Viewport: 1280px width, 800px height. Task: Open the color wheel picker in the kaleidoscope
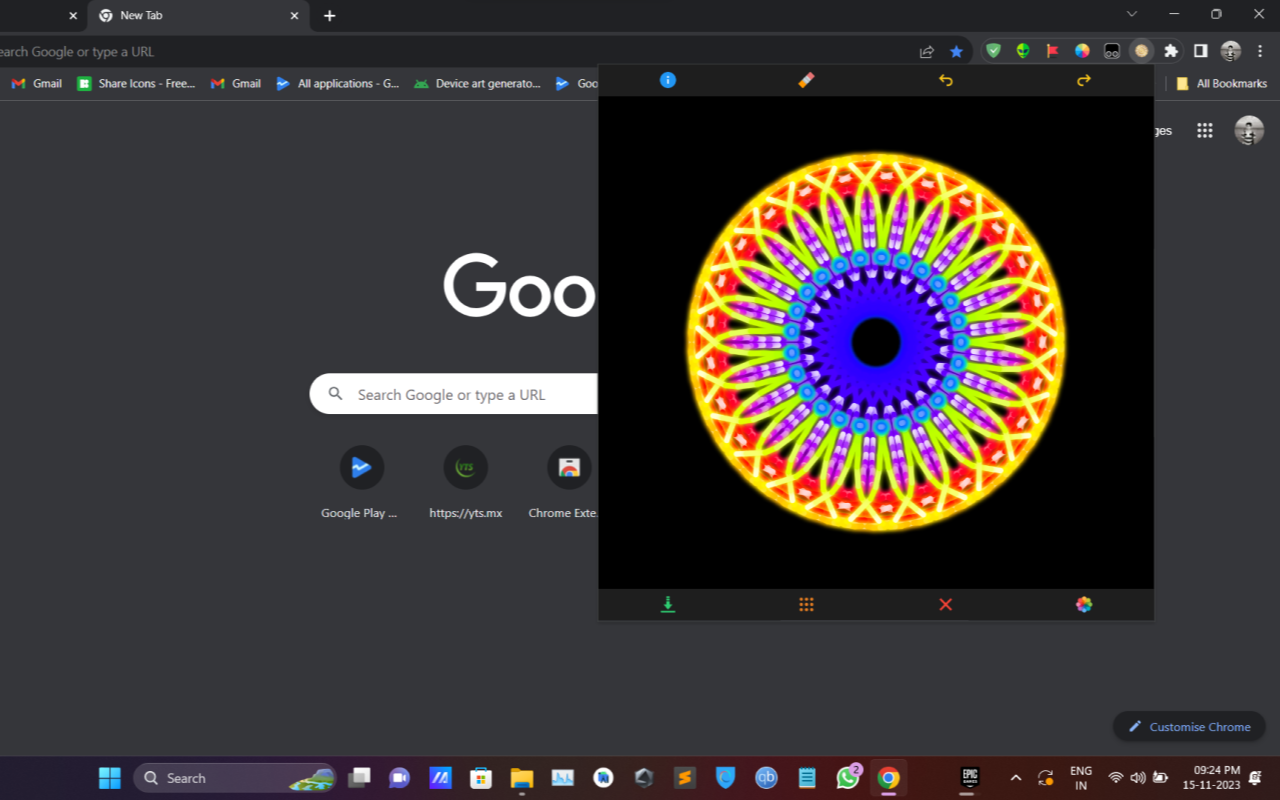coord(1083,604)
